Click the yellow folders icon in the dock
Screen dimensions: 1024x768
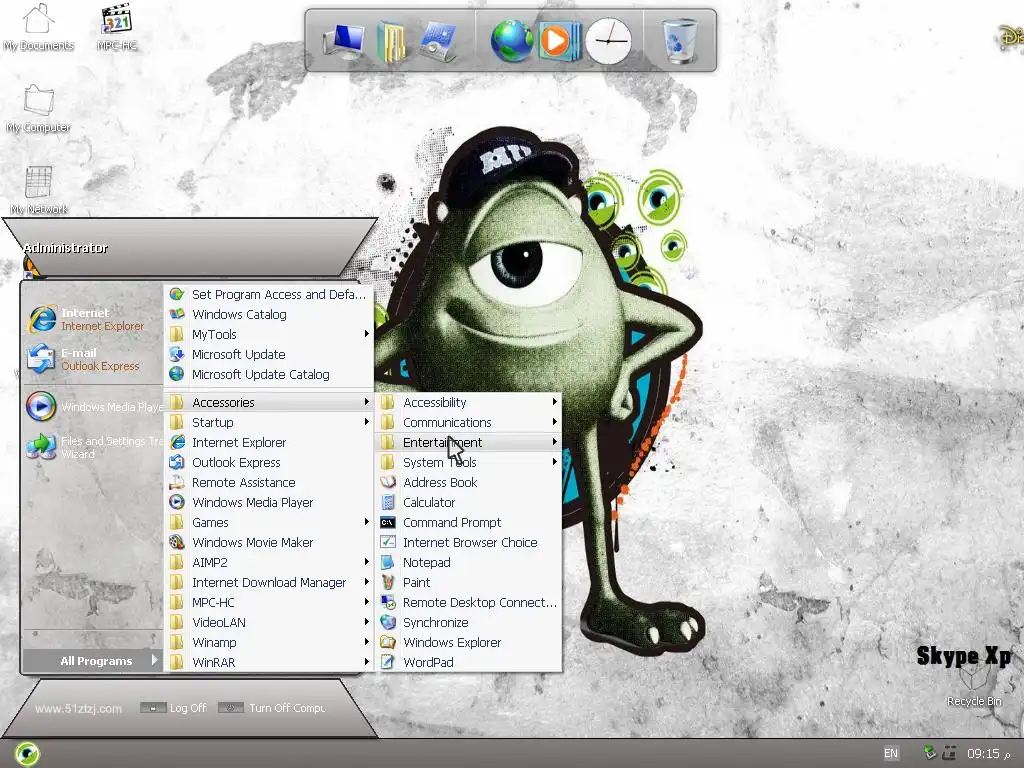[392, 42]
